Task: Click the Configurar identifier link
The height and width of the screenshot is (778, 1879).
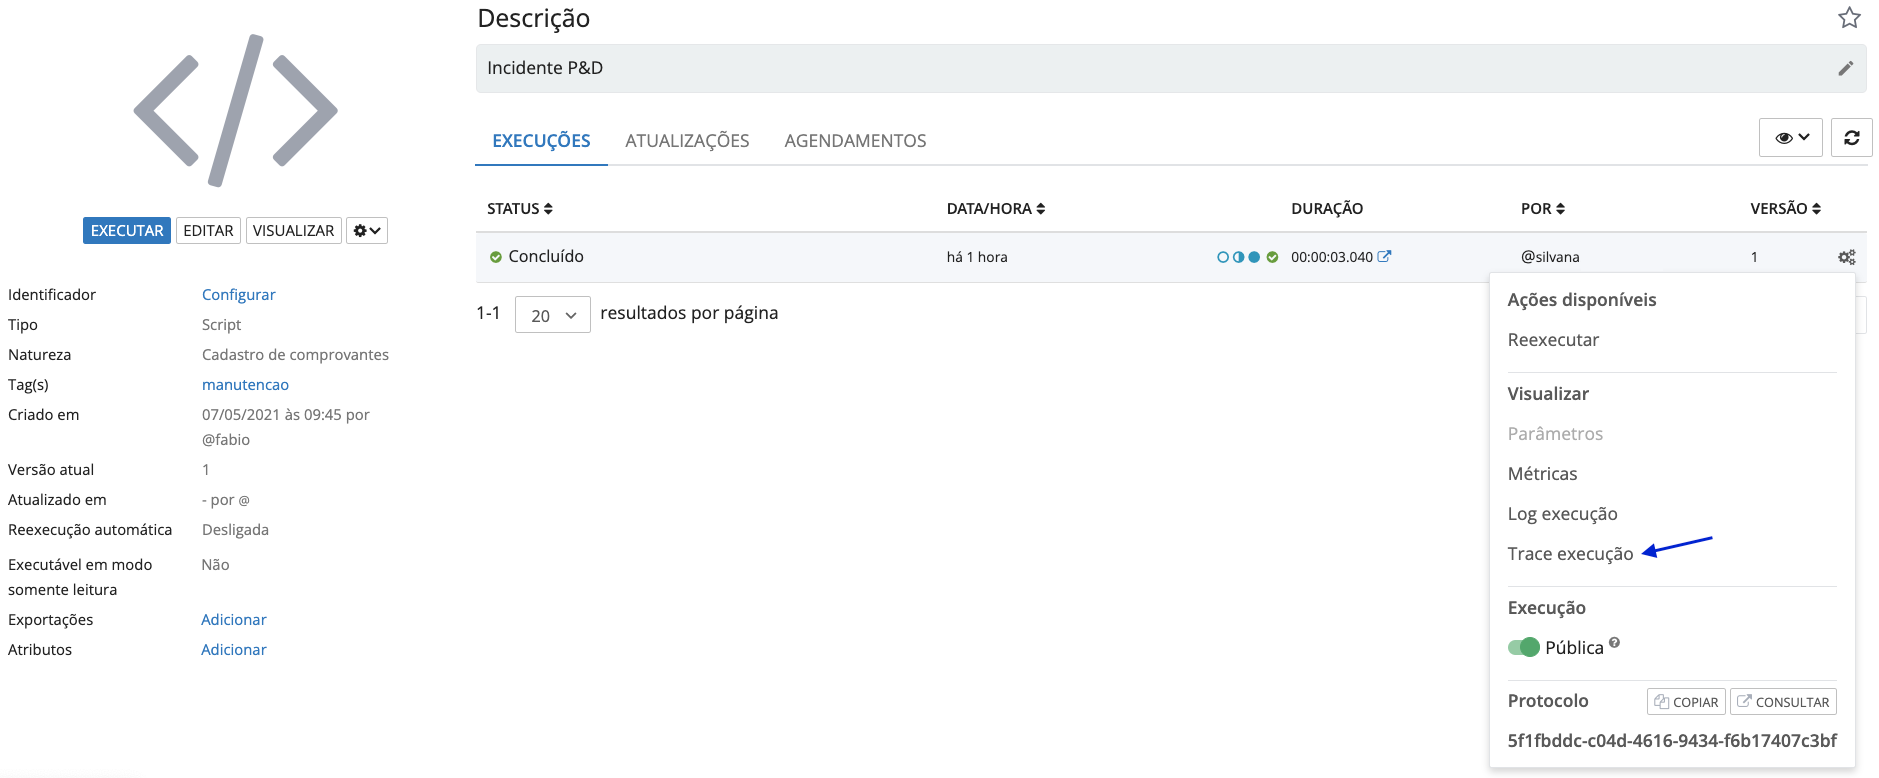Action: [x=238, y=295]
